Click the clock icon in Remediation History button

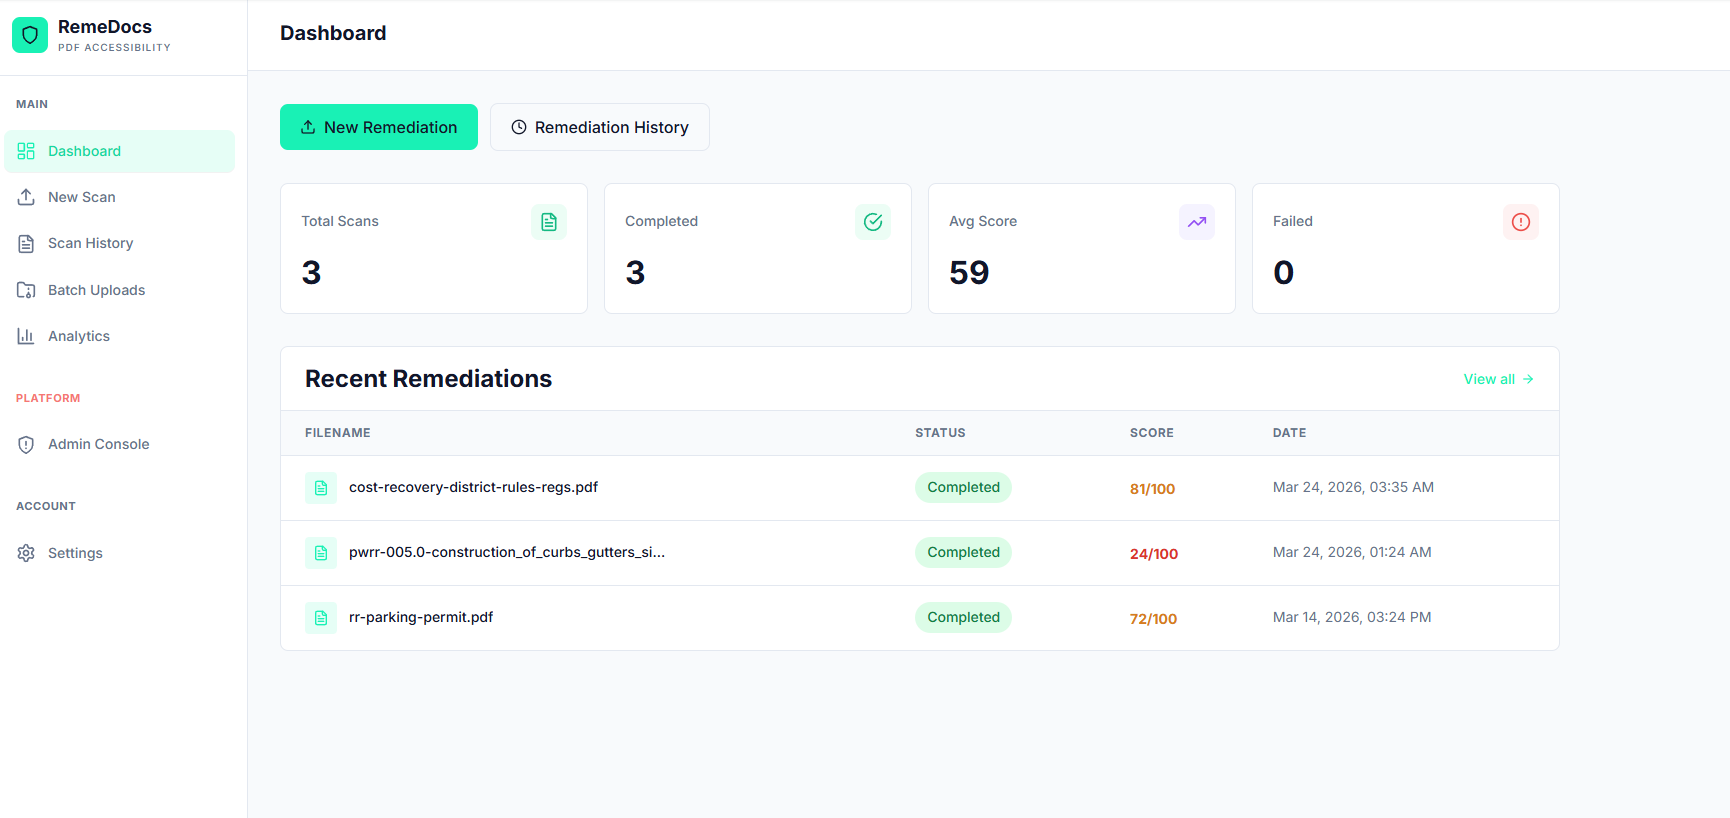click(519, 127)
